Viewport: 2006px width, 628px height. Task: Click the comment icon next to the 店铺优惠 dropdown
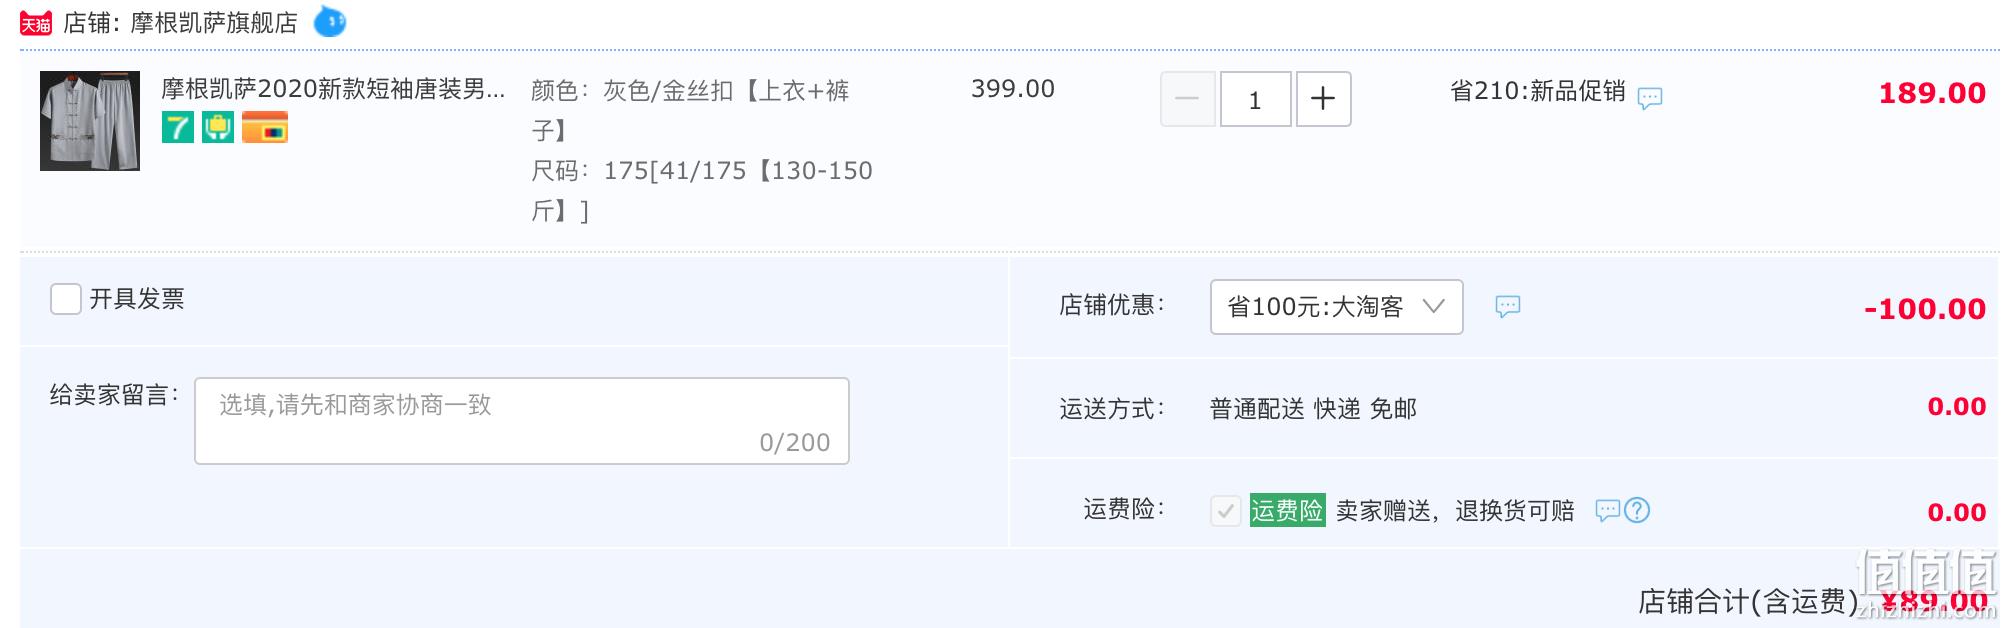click(1508, 306)
